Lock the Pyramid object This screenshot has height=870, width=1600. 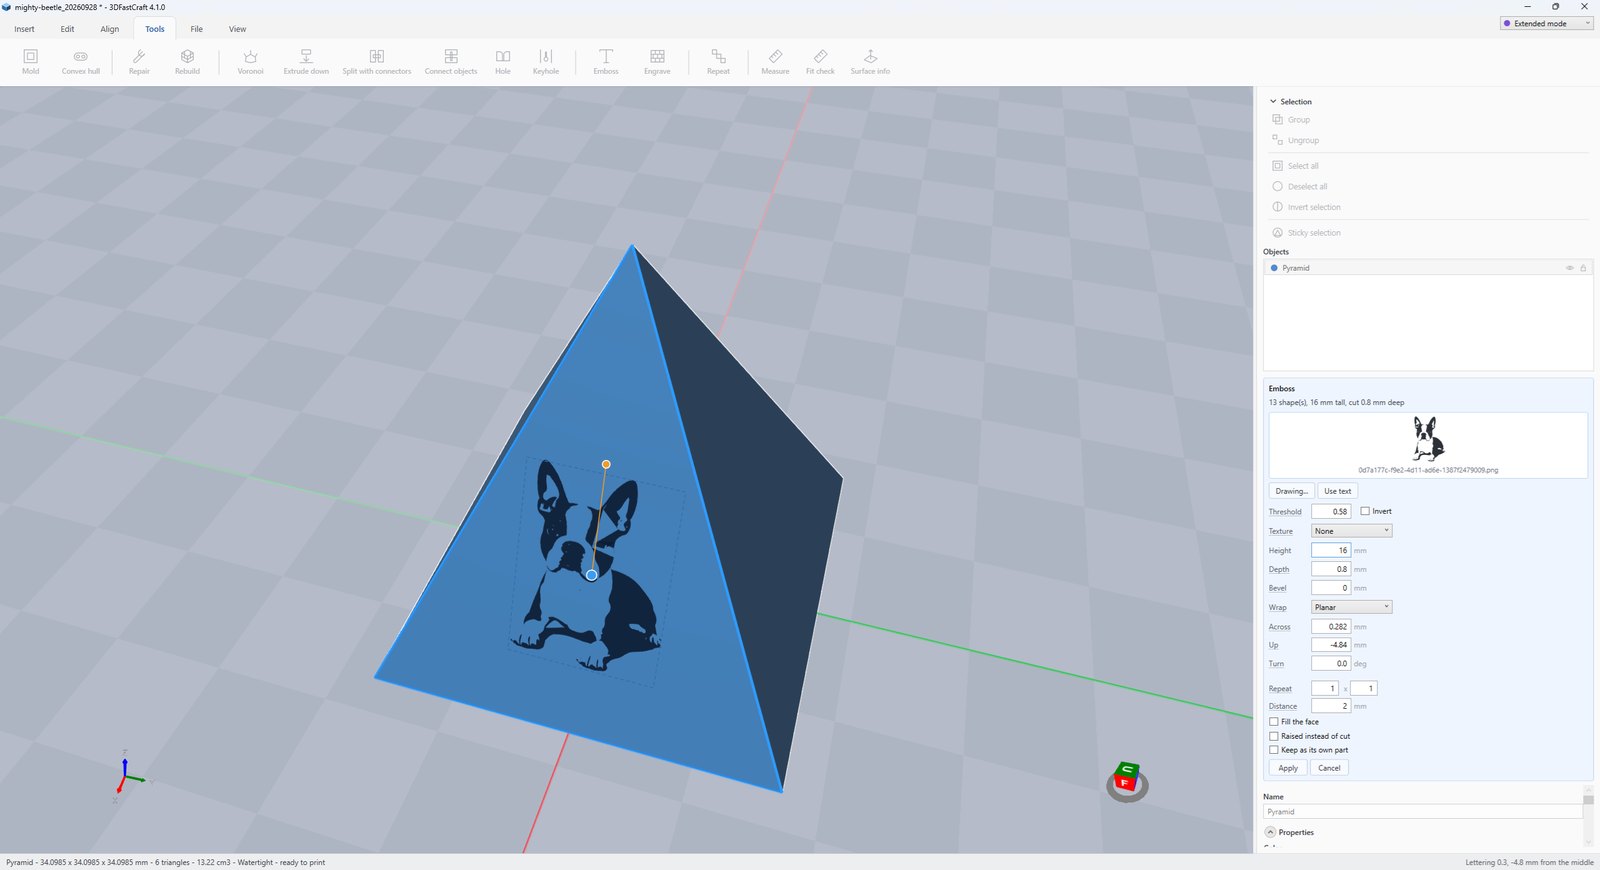pyautogui.click(x=1583, y=268)
